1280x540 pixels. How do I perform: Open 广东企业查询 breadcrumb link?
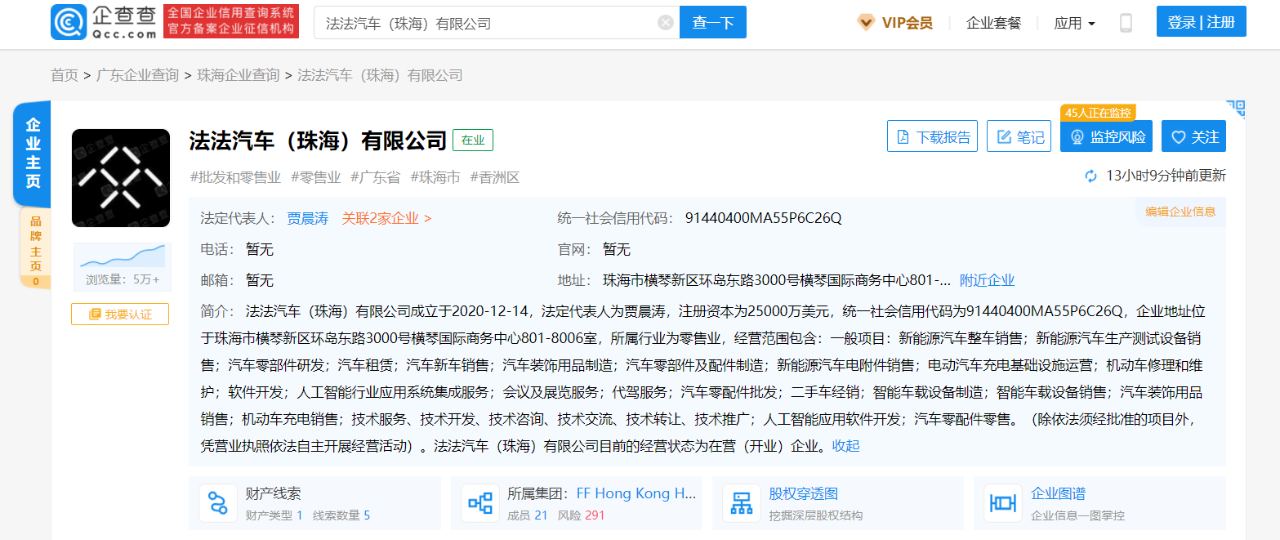tap(138, 75)
